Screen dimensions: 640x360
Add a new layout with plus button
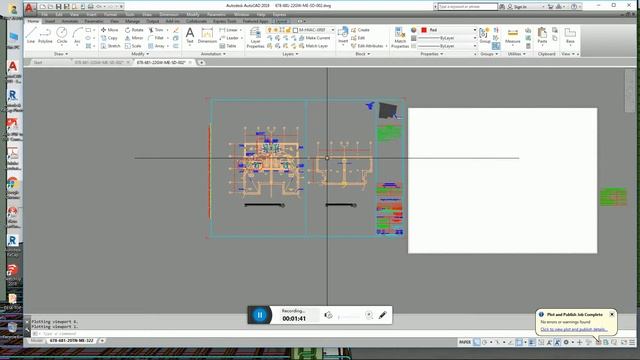[102, 340]
